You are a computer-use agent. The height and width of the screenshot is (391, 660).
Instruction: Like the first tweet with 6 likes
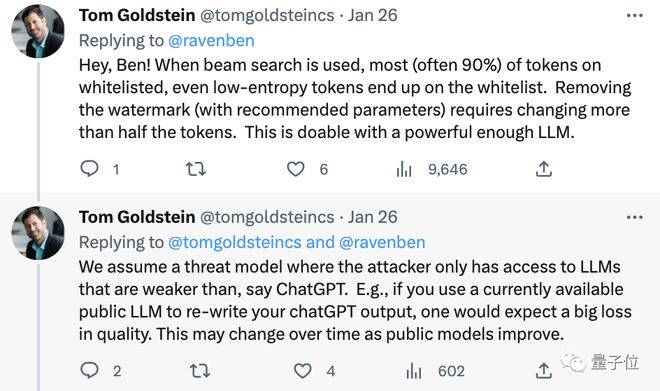pyautogui.click(x=295, y=169)
